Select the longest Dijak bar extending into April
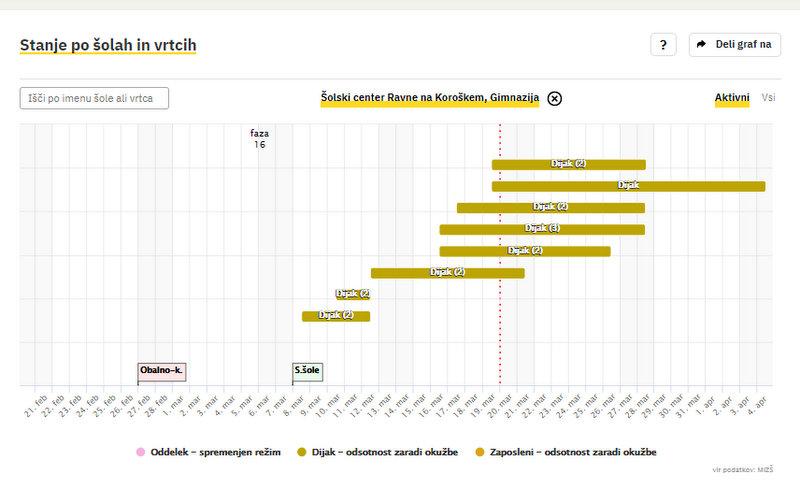The width and height of the screenshot is (800, 489). click(x=628, y=186)
